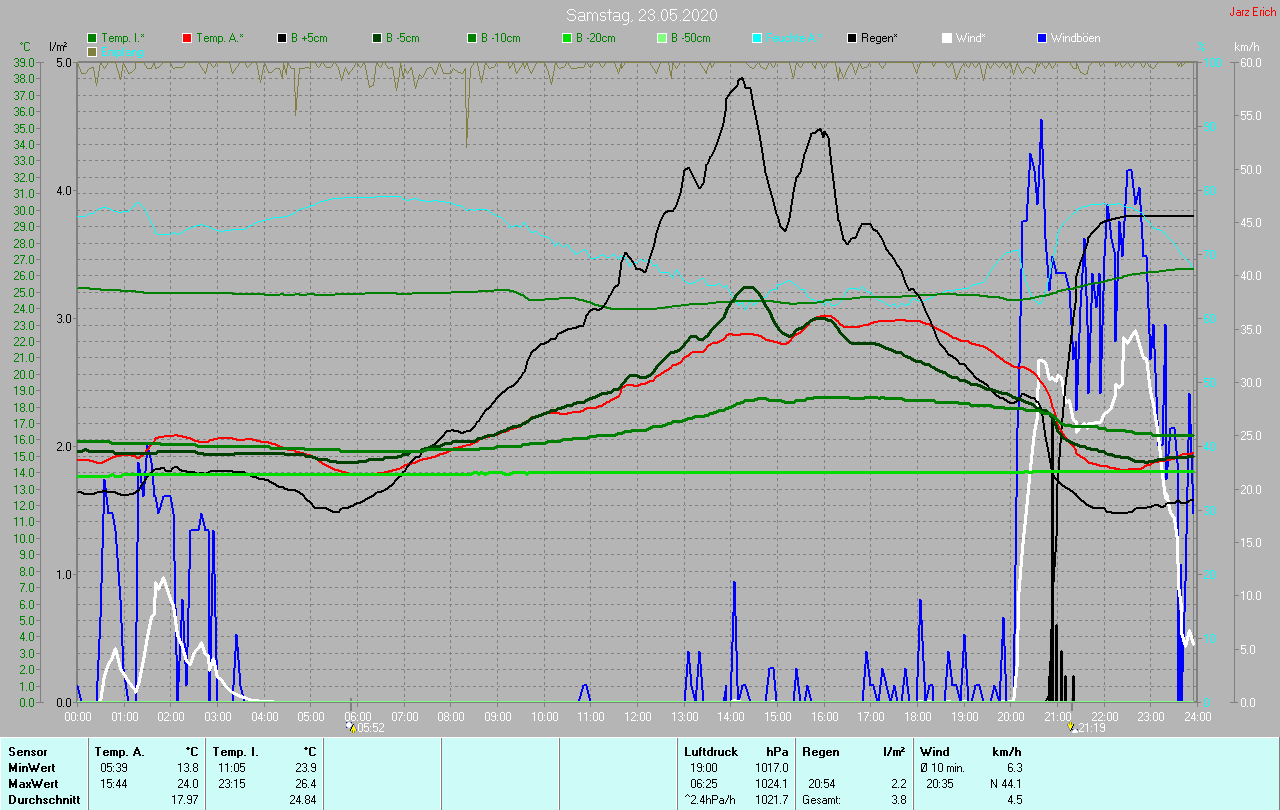Image resolution: width=1280 pixels, height=810 pixels.
Task: Click the cyan legend swatch
Action: (x=757, y=38)
